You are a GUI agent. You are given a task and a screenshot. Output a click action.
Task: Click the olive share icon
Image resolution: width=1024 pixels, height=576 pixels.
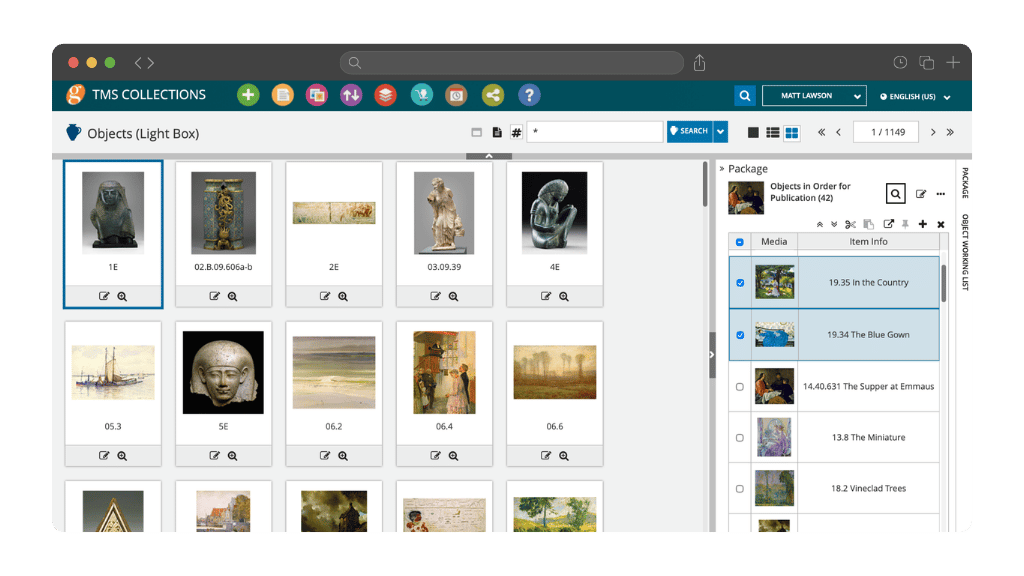click(x=492, y=95)
